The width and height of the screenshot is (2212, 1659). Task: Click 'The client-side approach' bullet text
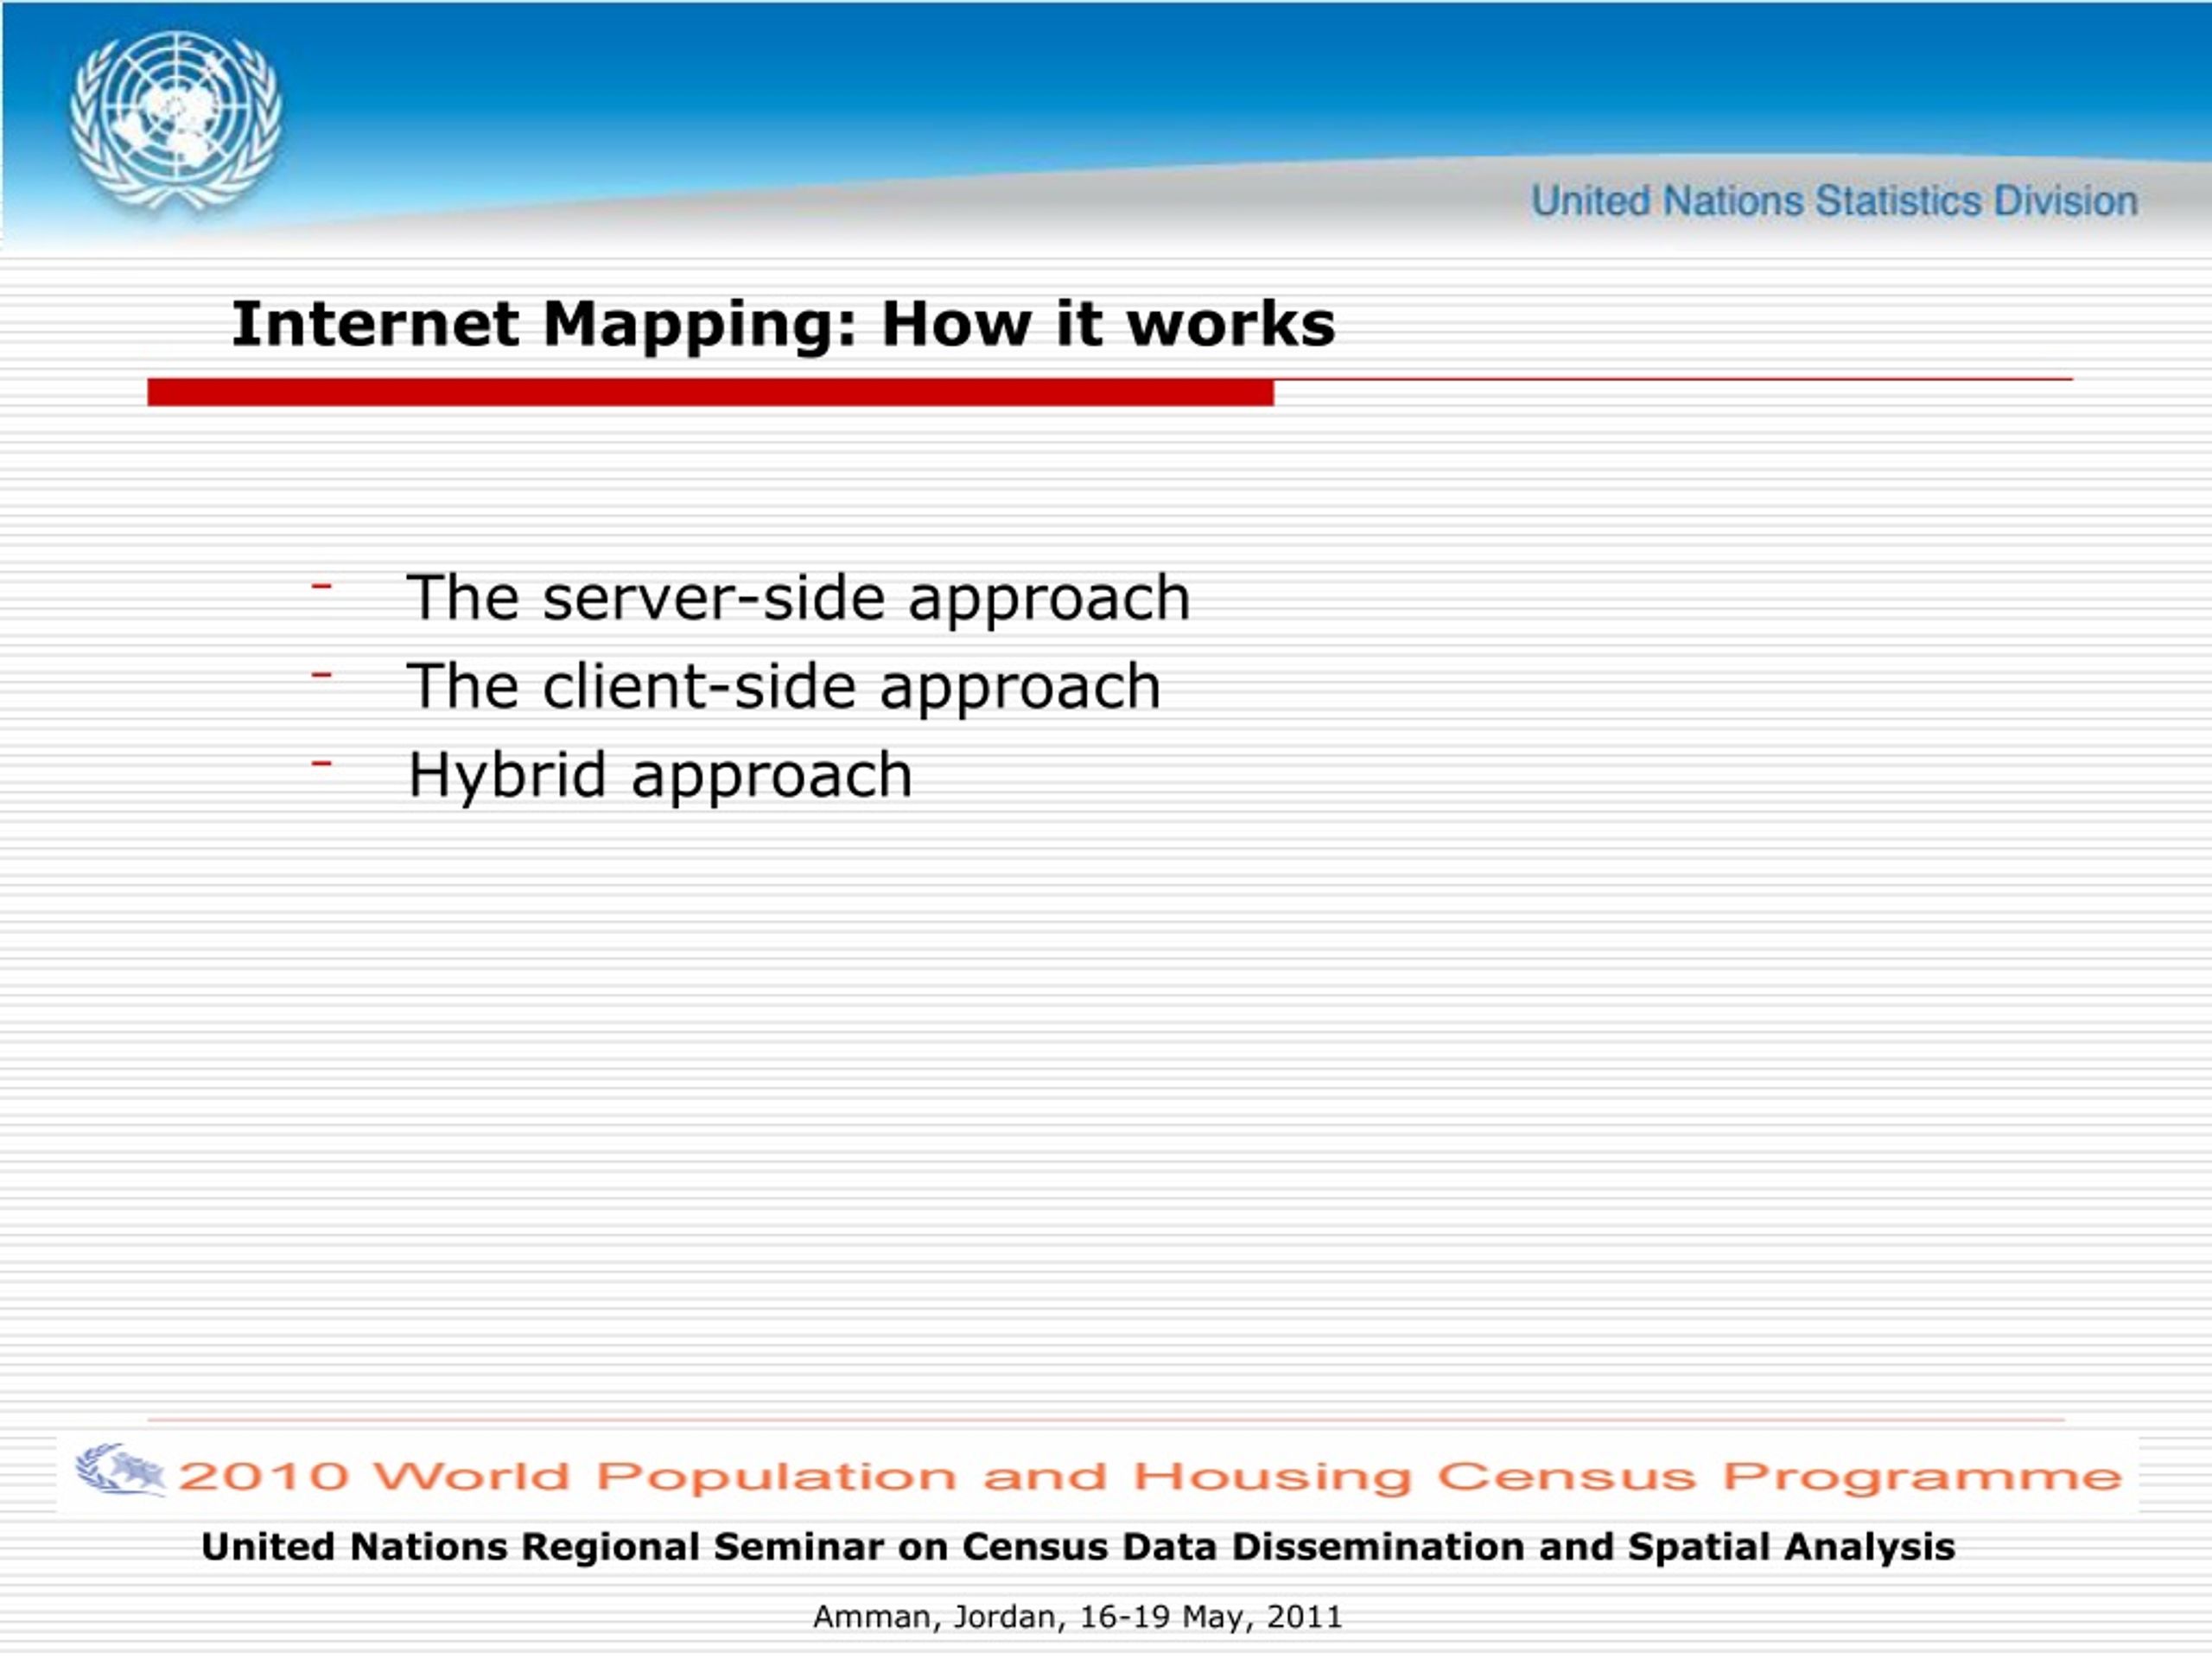(783, 687)
